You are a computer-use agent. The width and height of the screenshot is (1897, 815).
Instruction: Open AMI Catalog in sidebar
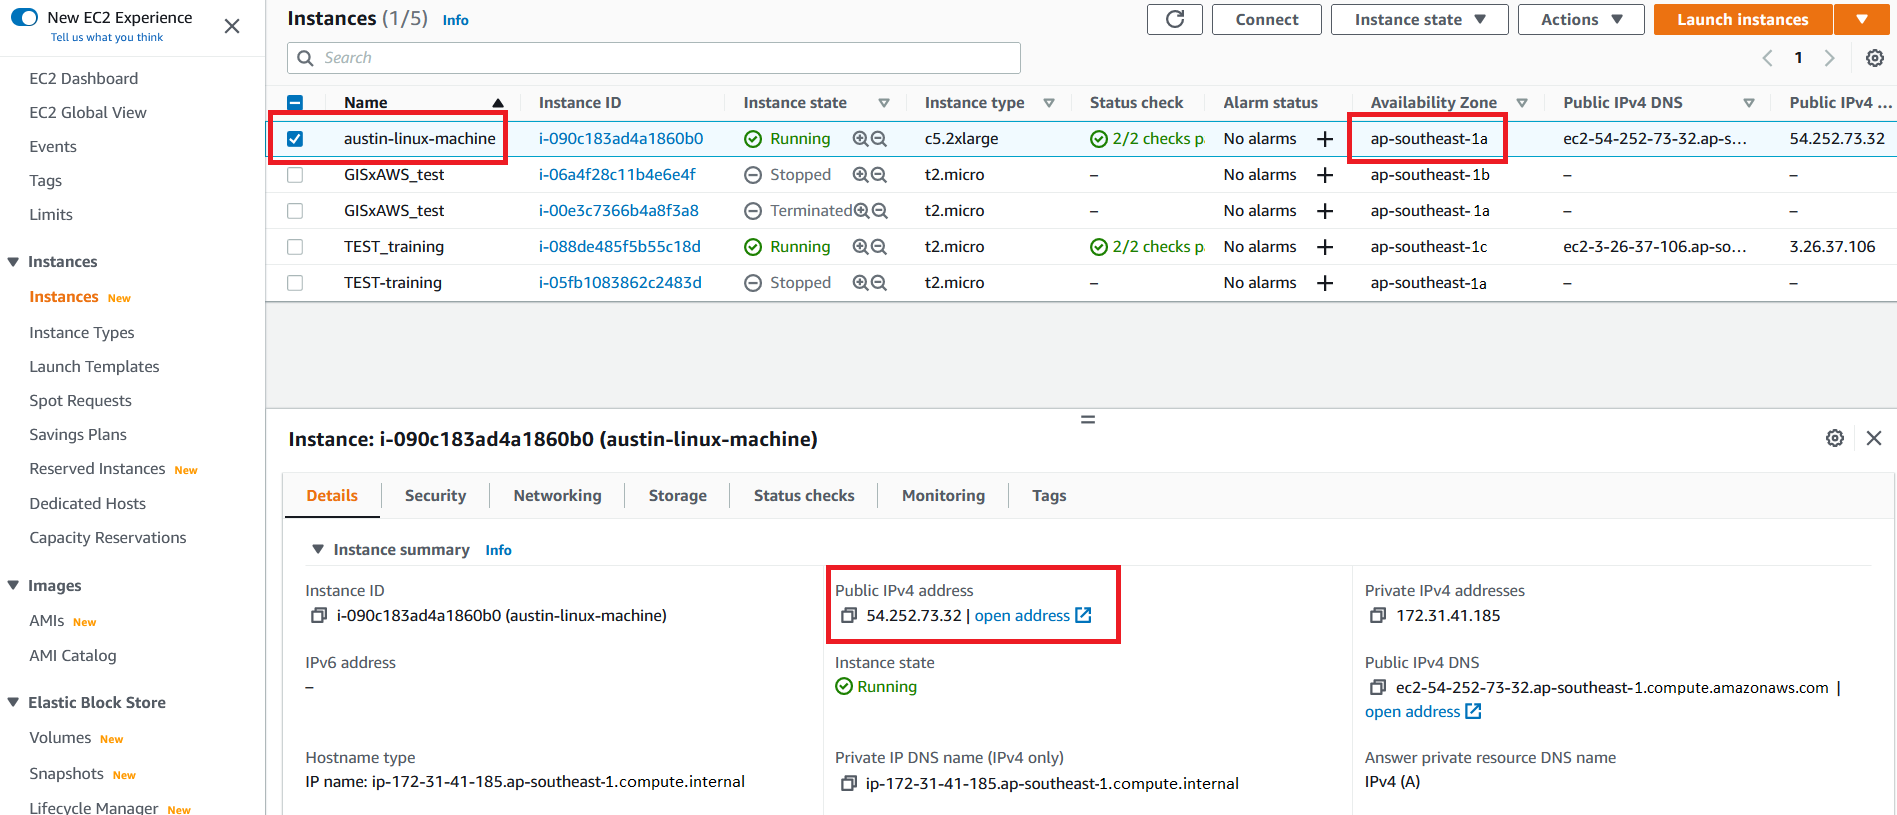(x=73, y=656)
